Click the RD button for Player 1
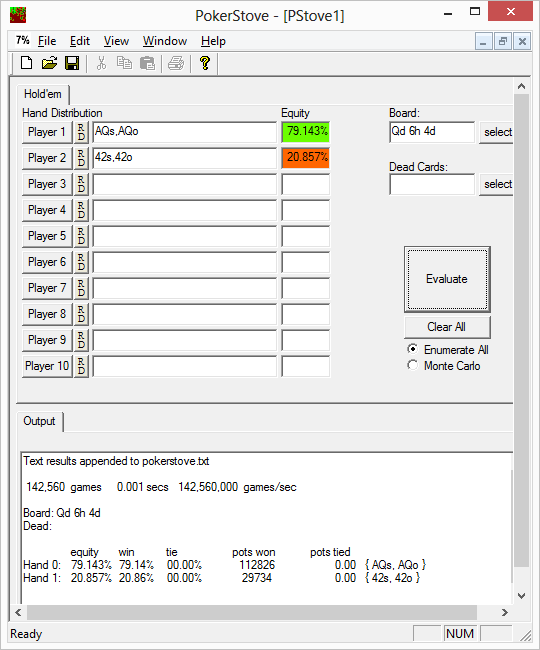 tap(81, 132)
